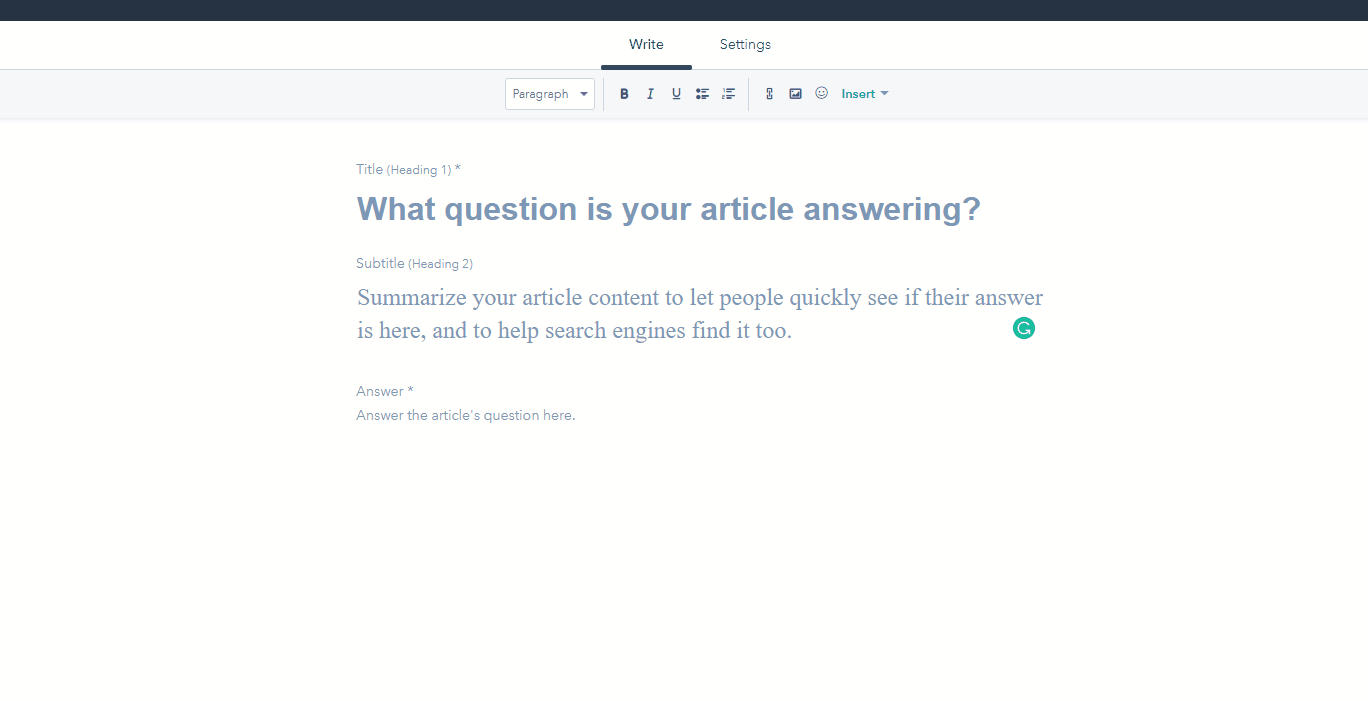Click the dark navigation bar at top

click(x=684, y=10)
